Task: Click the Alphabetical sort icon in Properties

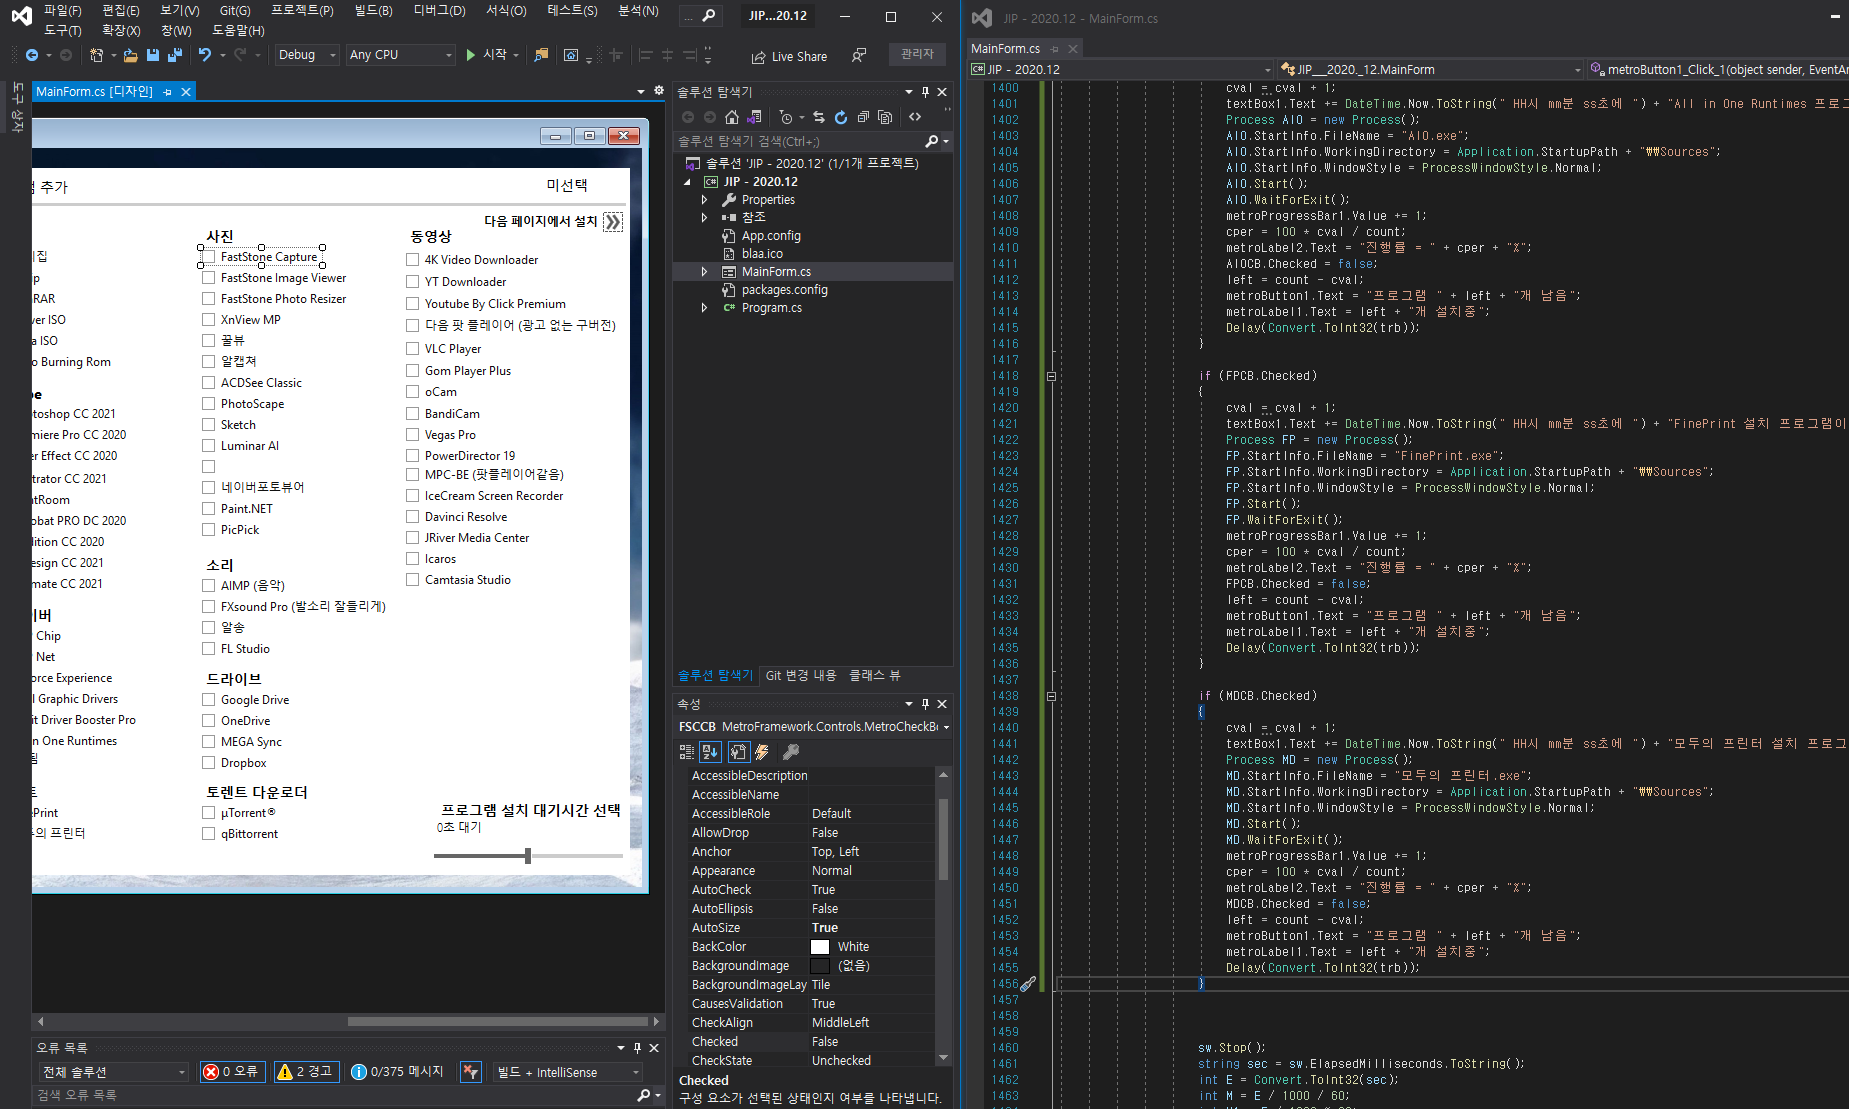Action: [711, 752]
